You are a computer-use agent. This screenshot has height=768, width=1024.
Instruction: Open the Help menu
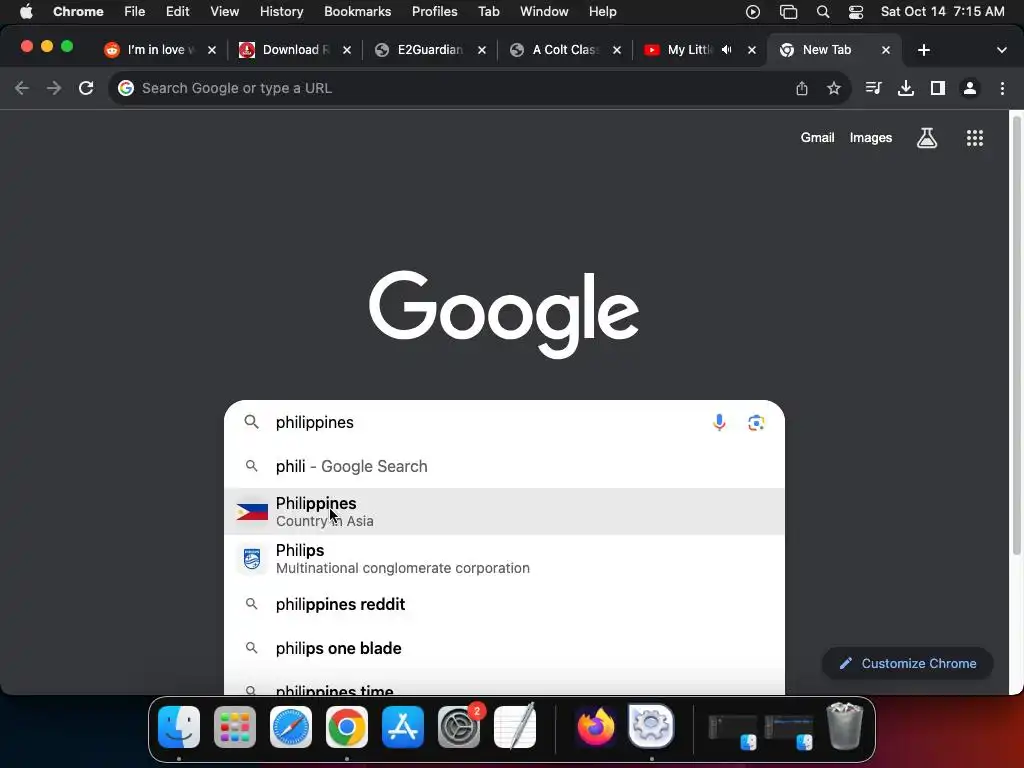[602, 12]
